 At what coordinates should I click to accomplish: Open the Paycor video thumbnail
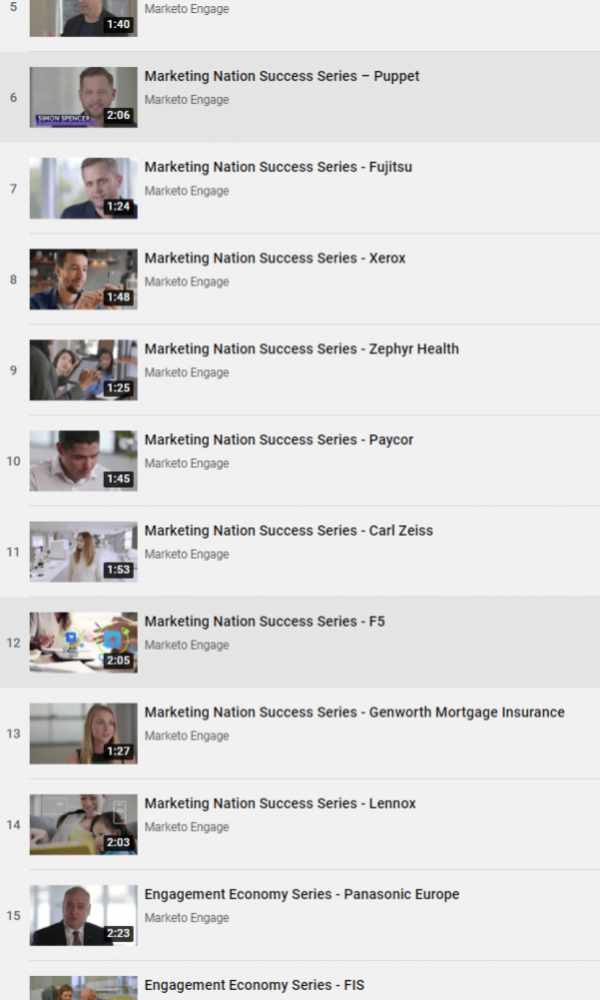(84, 461)
